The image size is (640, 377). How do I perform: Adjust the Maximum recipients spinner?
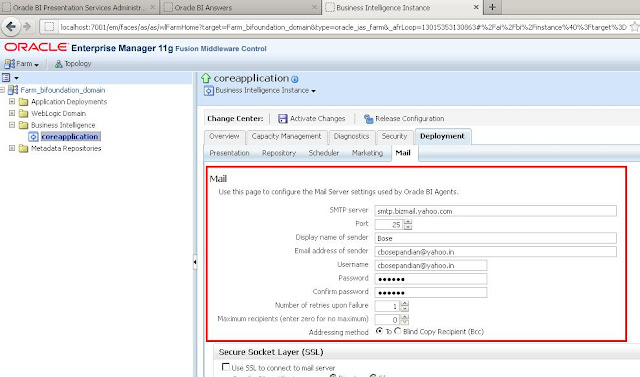click(404, 319)
